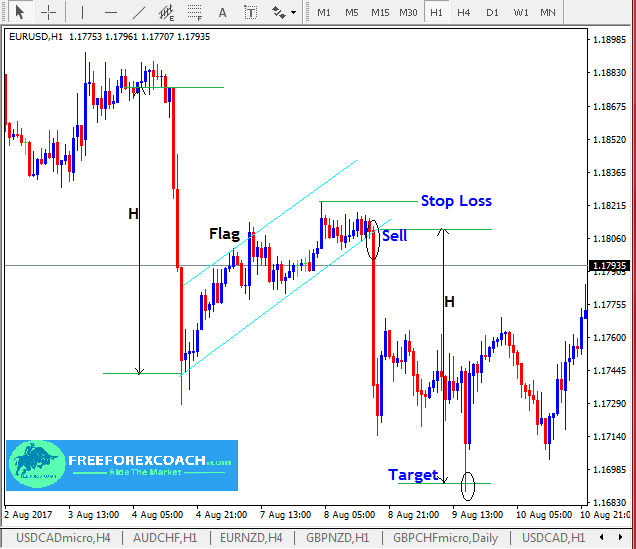636x549 pixels.
Task: Click the FreeForexCoach logo banner
Action: pos(122,465)
